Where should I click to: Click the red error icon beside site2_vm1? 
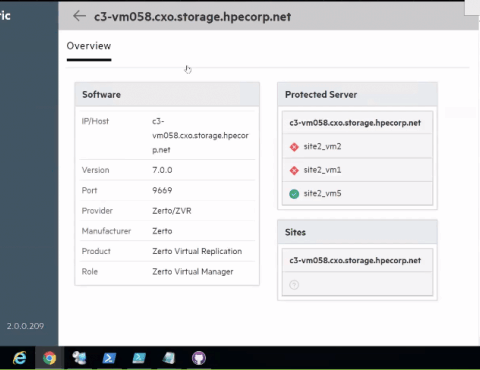[294, 170]
